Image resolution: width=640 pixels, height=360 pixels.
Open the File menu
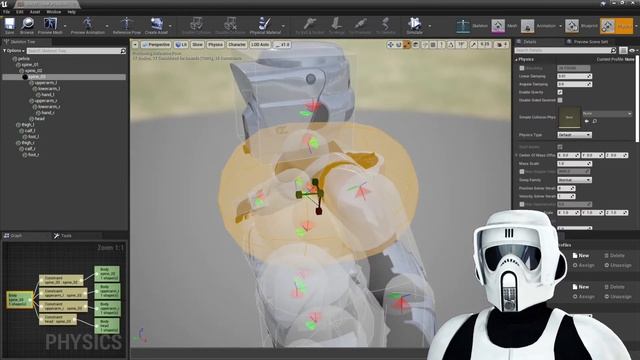[x=7, y=12]
